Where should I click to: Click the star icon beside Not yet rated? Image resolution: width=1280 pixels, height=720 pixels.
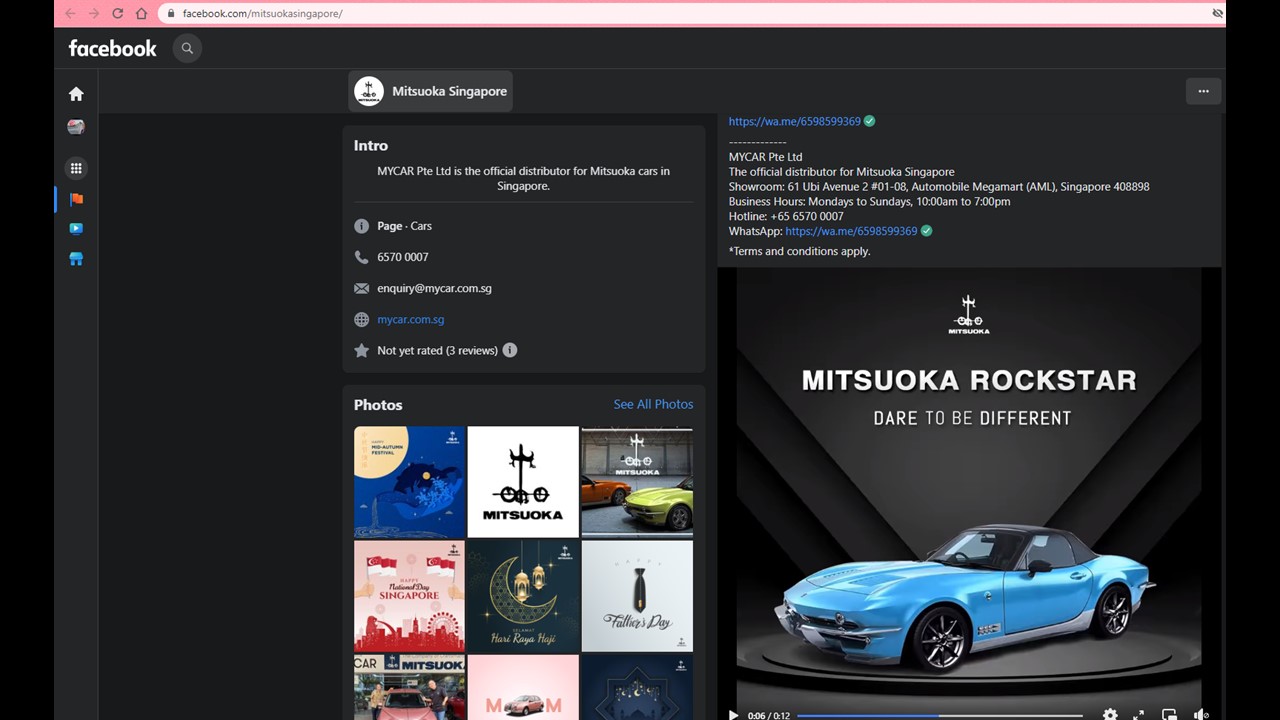click(x=362, y=351)
